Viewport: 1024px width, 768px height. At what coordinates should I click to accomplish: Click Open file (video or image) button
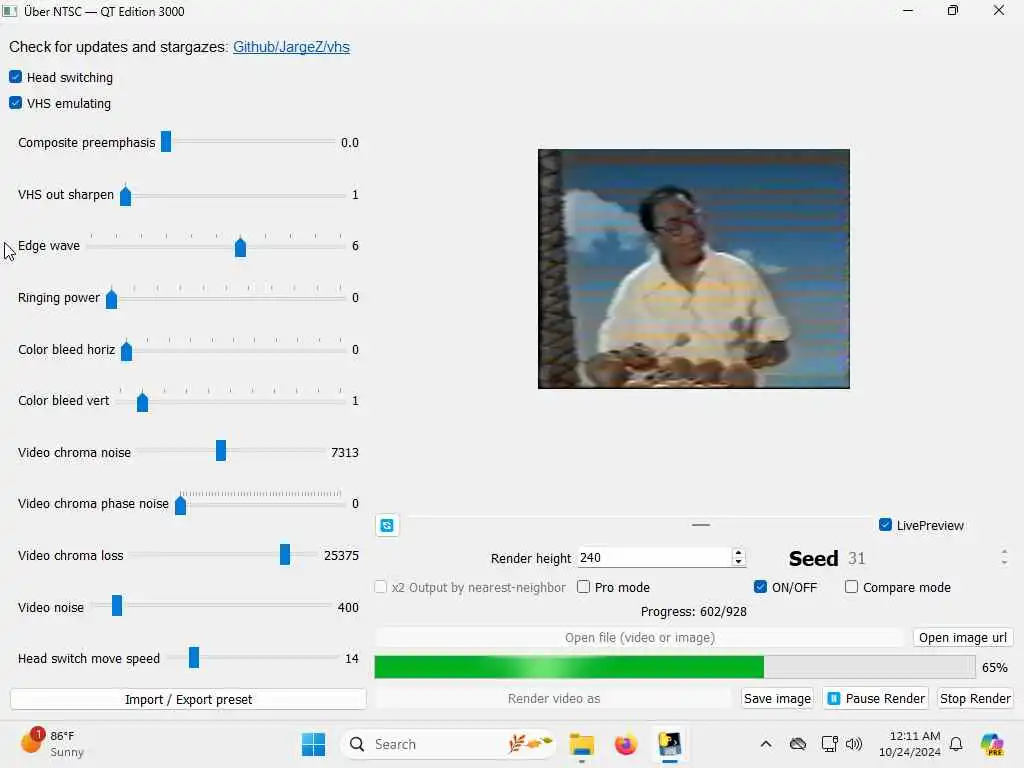pyautogui.click(x=640, y=637)
